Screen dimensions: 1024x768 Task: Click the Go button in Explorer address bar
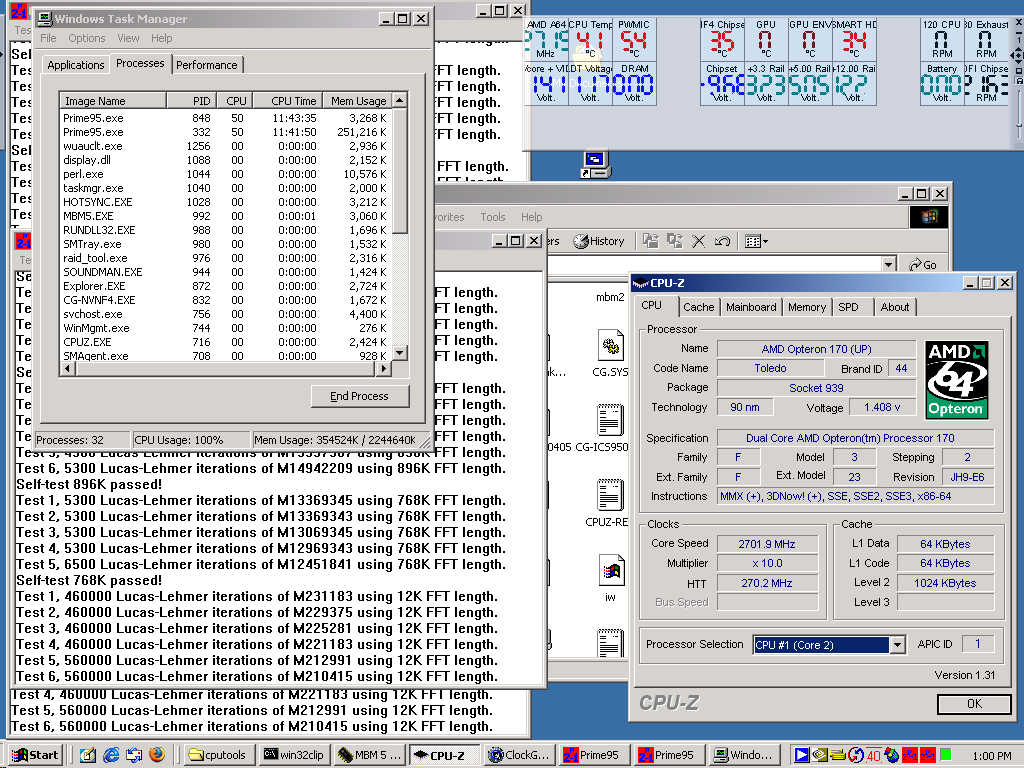click(923, 264)
